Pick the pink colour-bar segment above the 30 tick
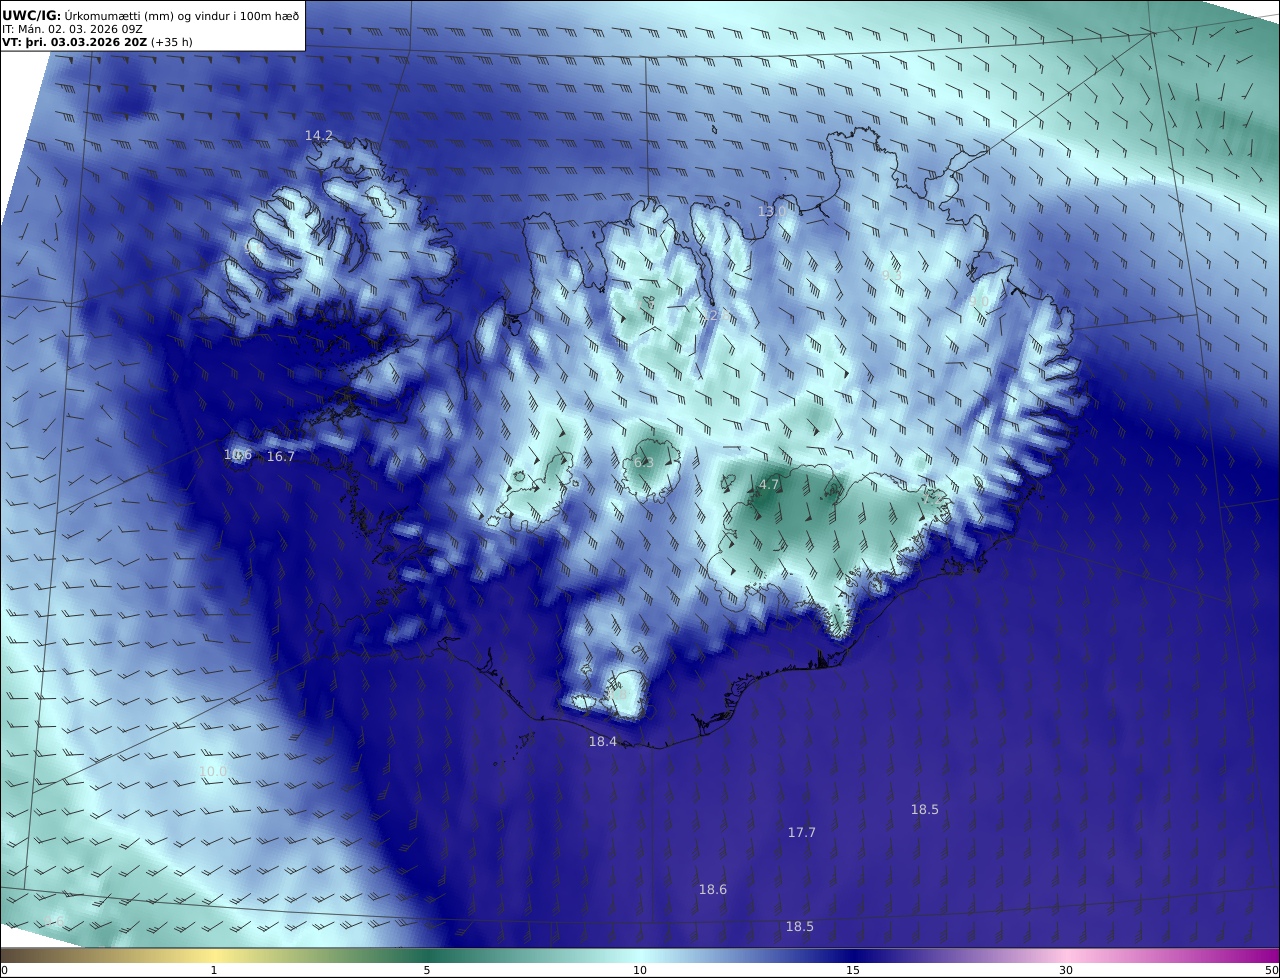Image resolution: width=1280 pixels, height=978 pixels. coord(1066,955)
